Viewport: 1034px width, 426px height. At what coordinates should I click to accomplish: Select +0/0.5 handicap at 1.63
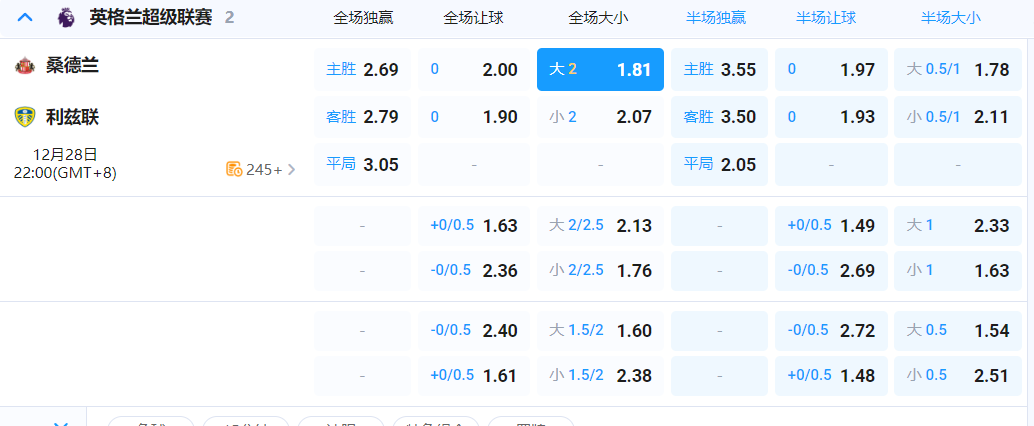click(473, 226)
